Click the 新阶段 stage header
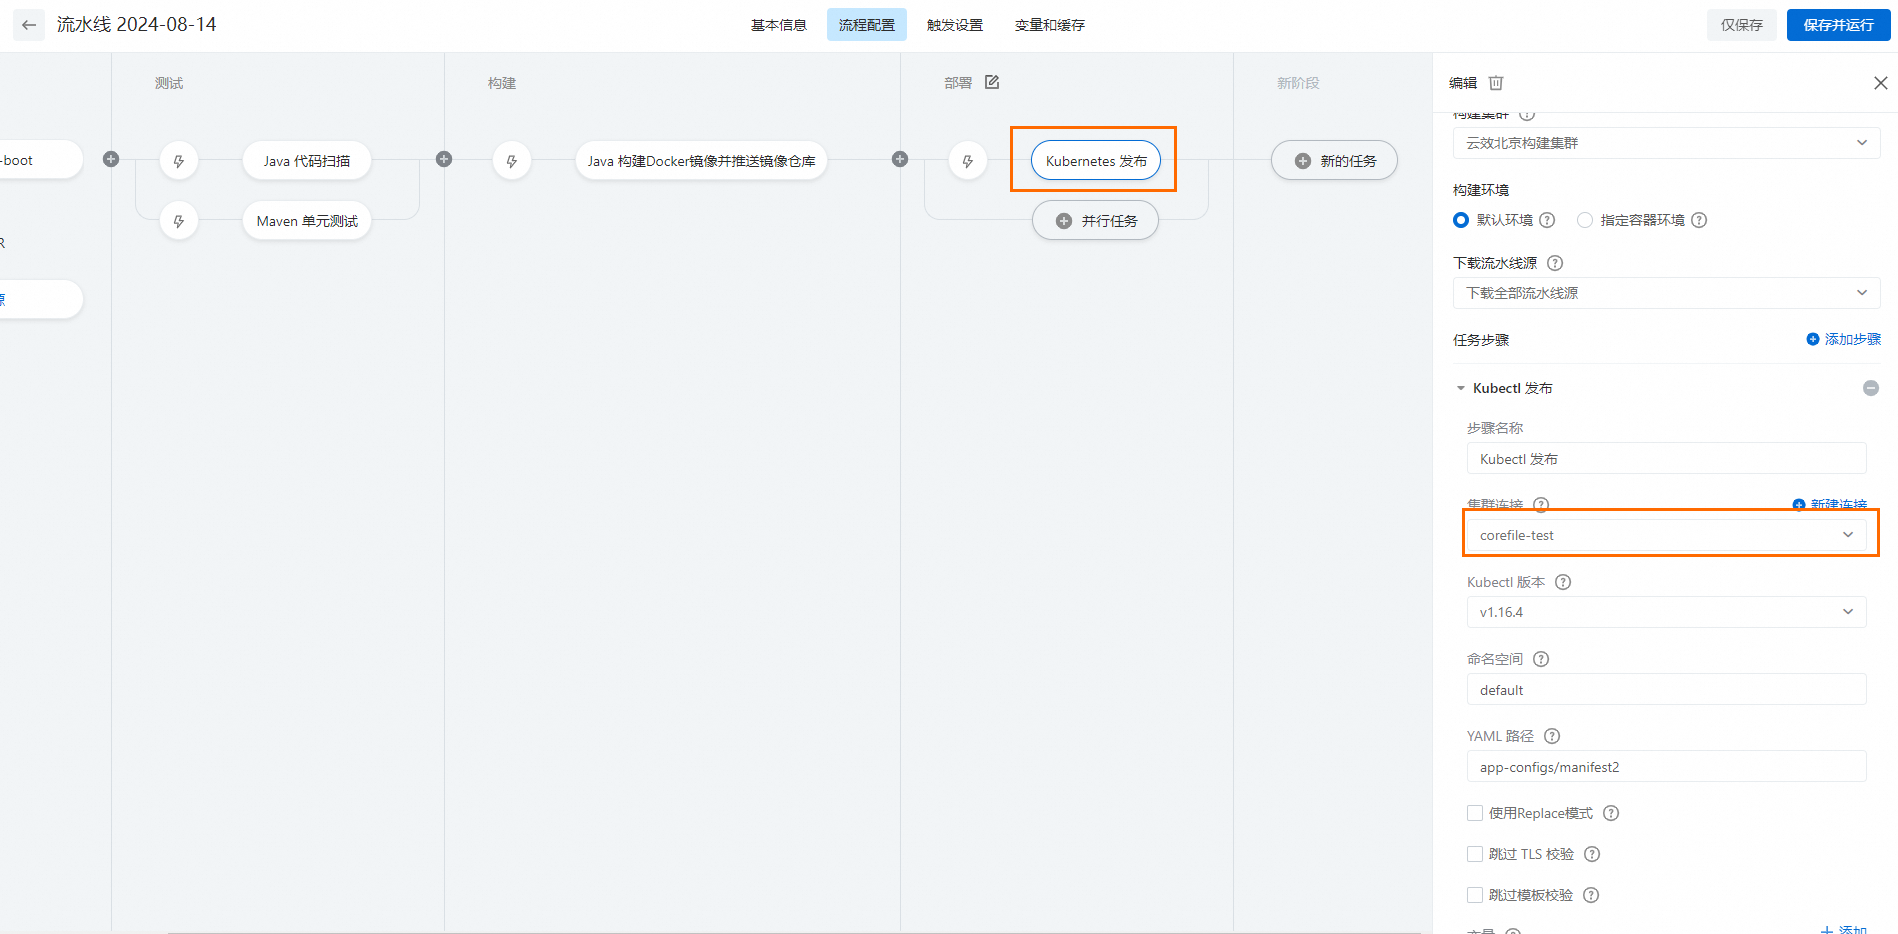The height and width of the screenshot is (934, 1898). tap(1298, 83)
